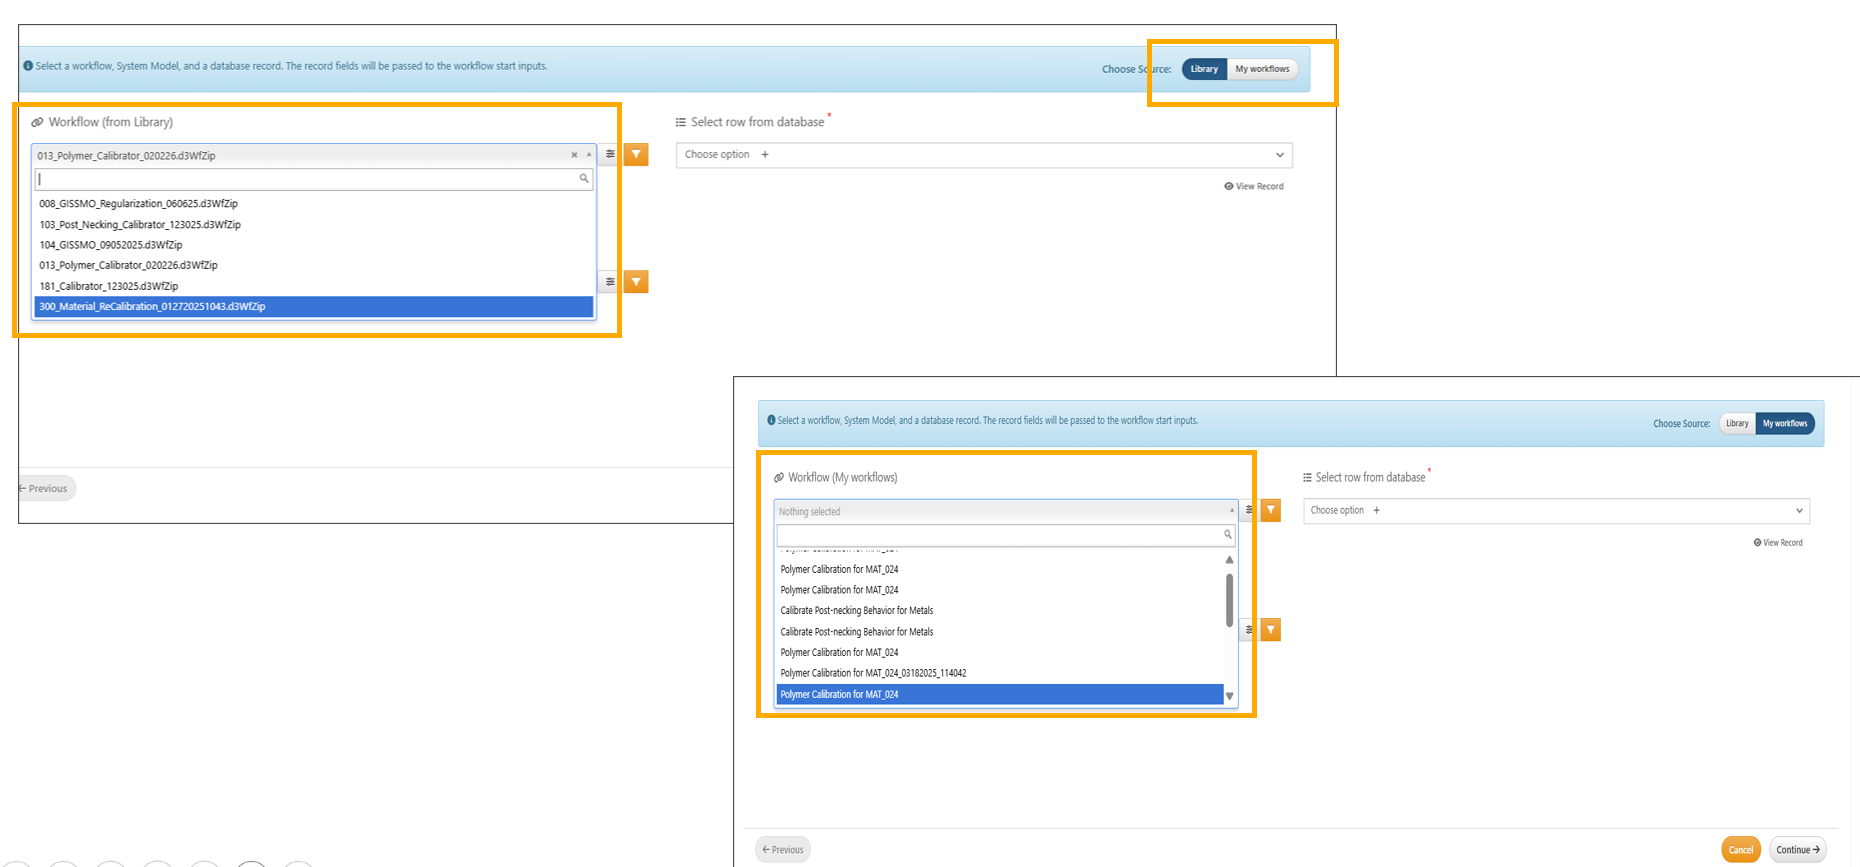Click the magnifier icon in the My workflows search box

pyautogui.click(x=1228, y=535)
